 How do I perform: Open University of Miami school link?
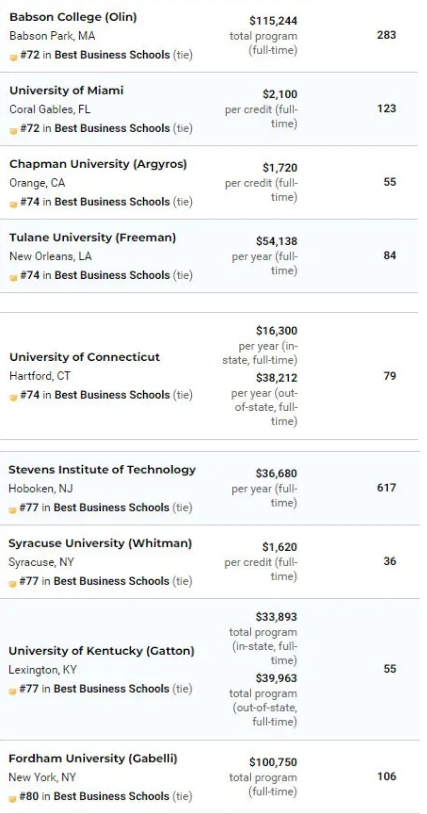(x=66, y=90)
